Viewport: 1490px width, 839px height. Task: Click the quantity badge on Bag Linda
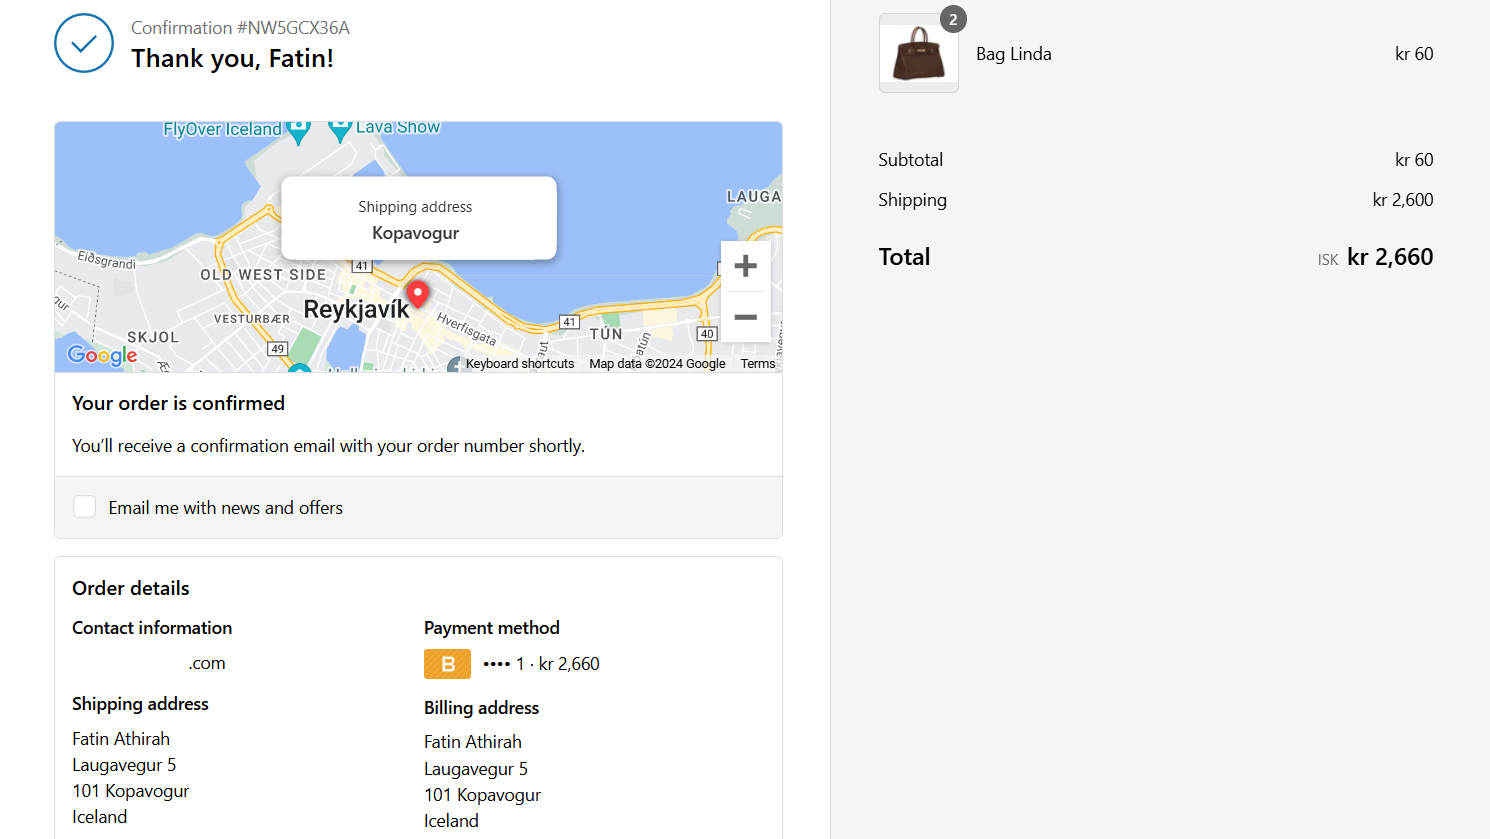[953, 19]
